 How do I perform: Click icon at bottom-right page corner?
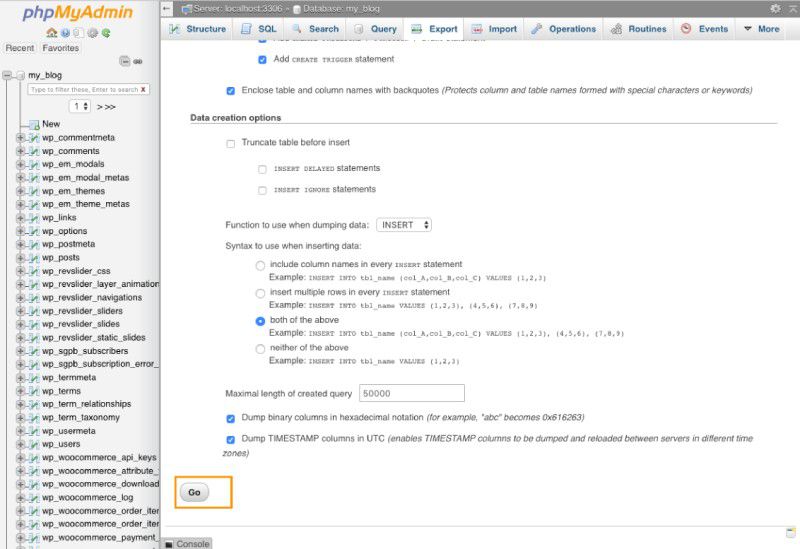[791, 533]
